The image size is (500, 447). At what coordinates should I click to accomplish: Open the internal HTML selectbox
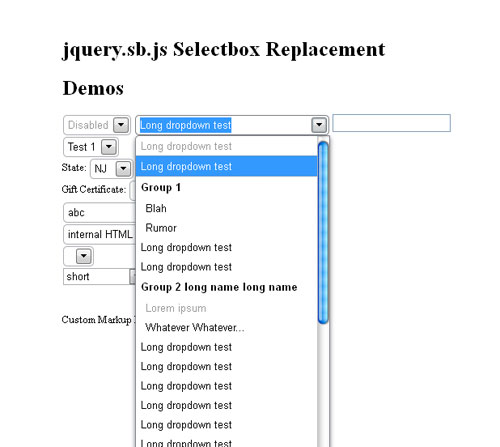point(99,235)
